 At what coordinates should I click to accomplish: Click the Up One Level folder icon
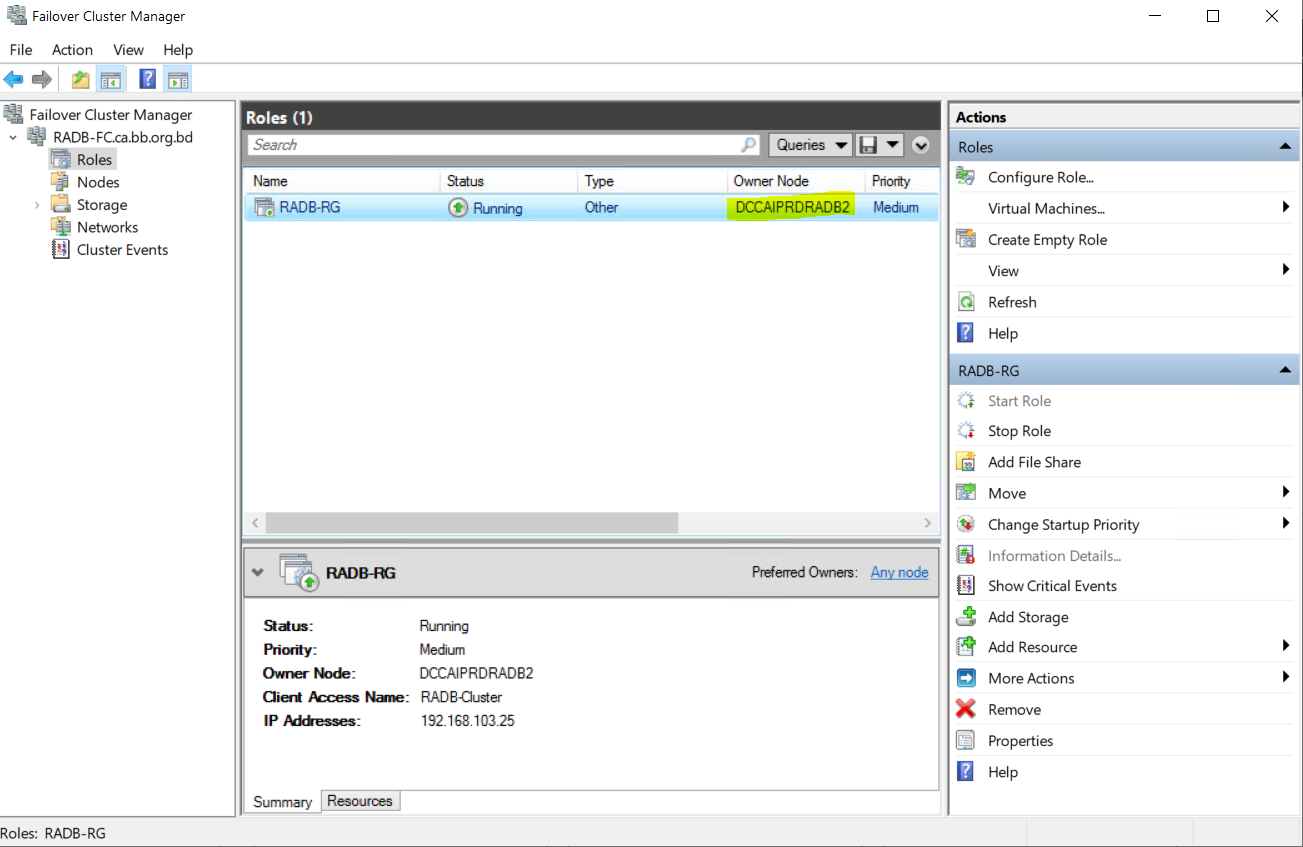[x=81, y=79]
